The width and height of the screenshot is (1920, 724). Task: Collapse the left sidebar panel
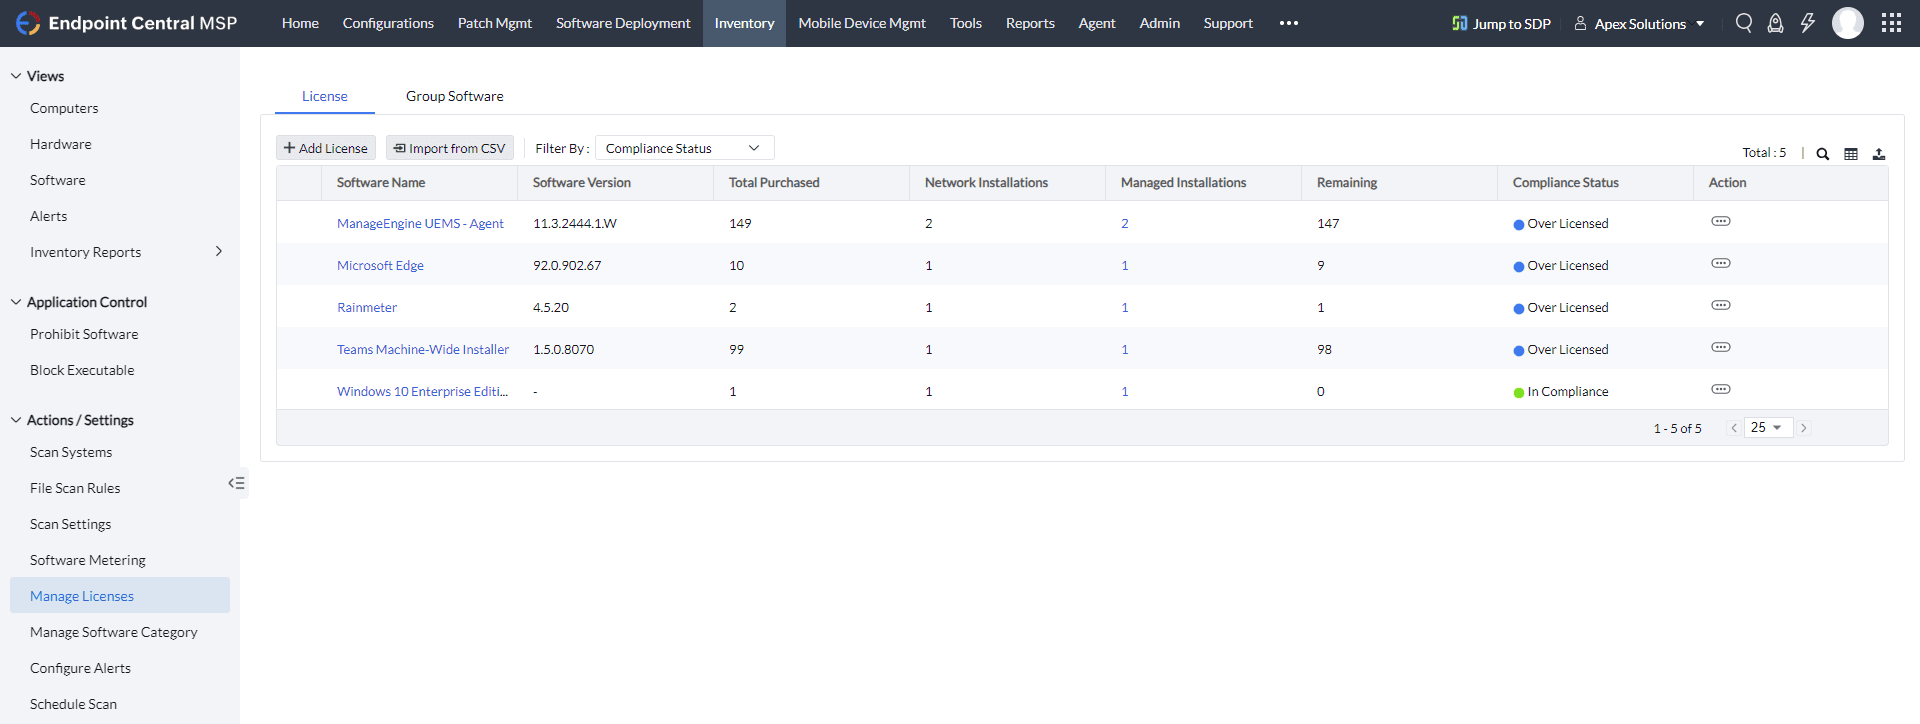coord(236,483)
